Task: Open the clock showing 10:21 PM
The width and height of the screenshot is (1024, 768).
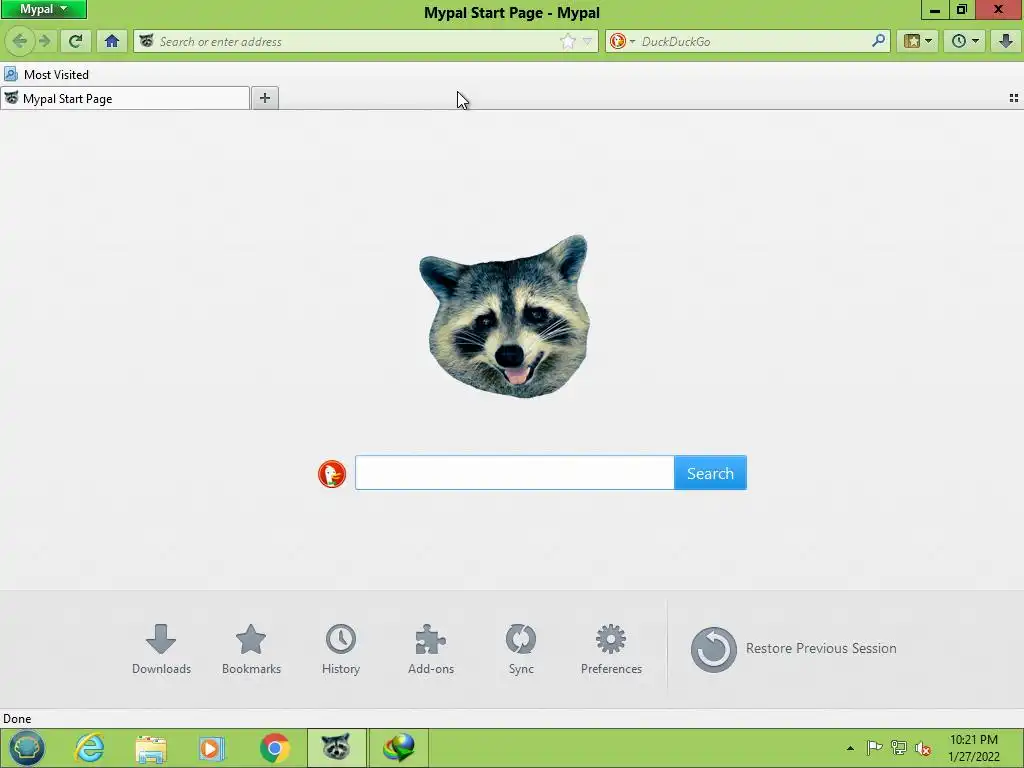Action: [x=974, y=748]
